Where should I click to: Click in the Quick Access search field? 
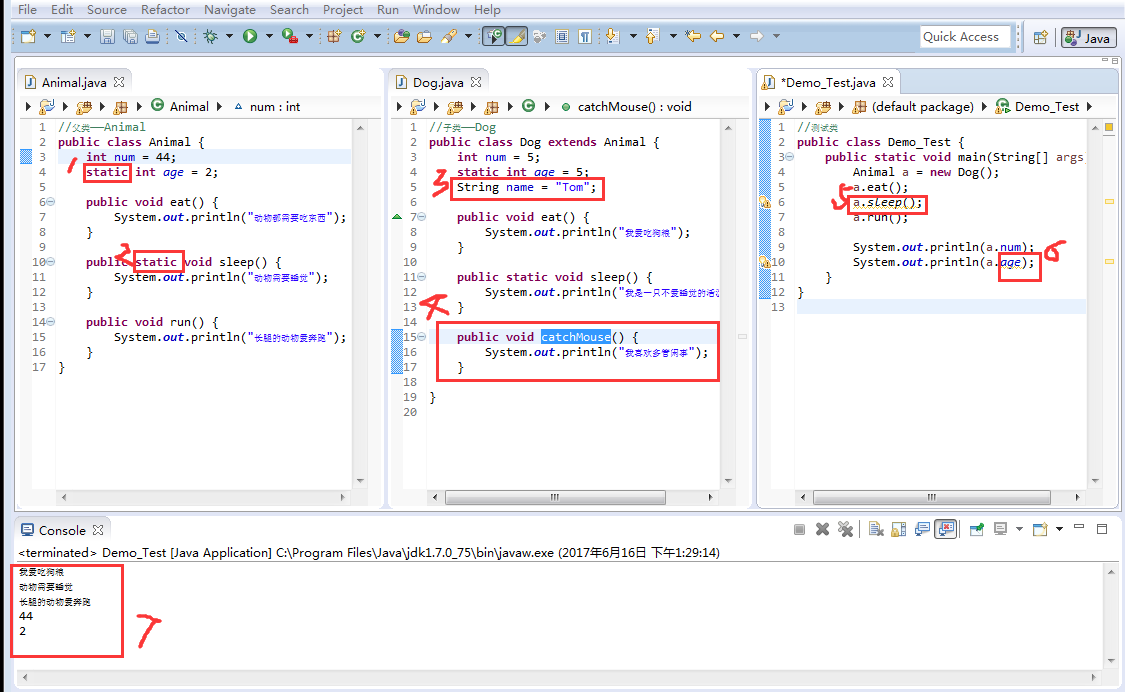coord(965,37)
